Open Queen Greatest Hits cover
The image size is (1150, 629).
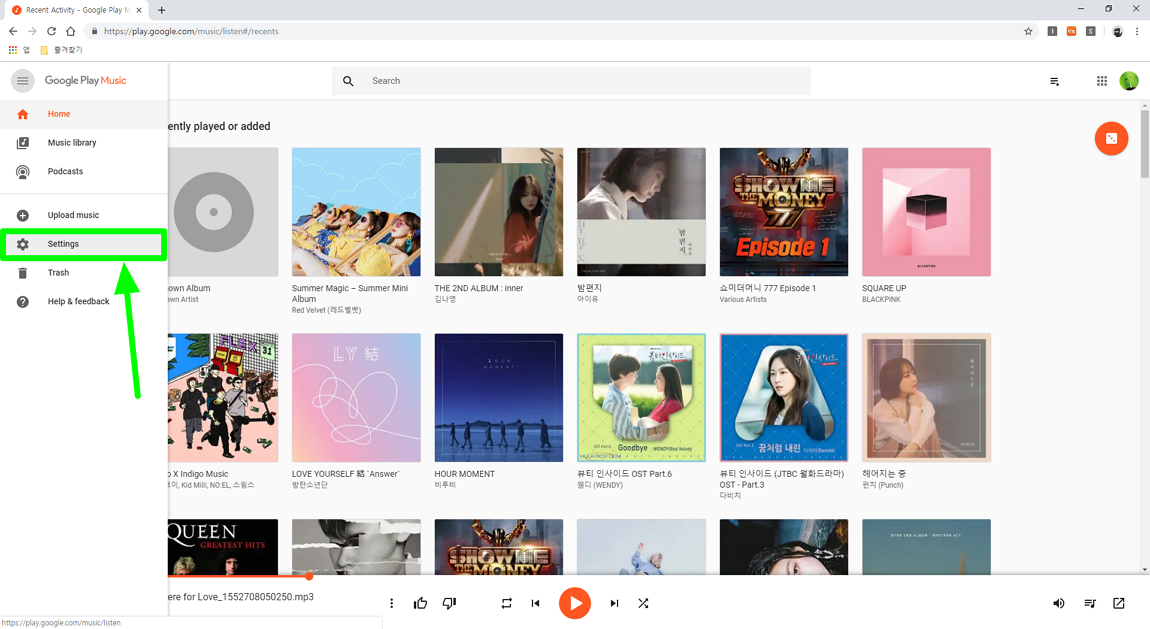[223, 547]
